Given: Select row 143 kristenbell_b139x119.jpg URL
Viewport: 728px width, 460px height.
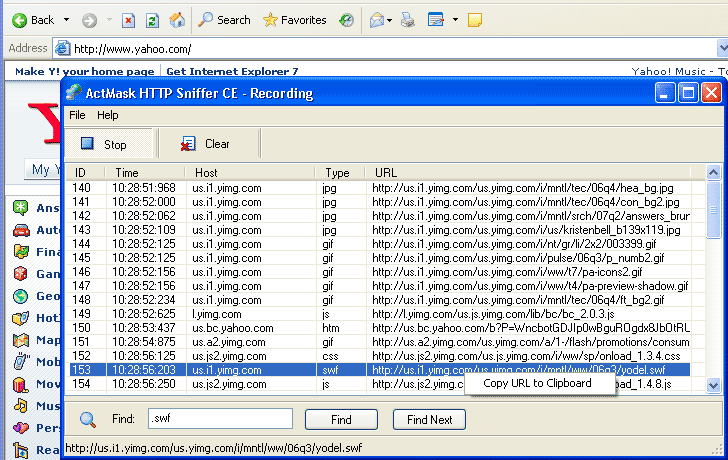Looking at the screenshot, I should click(x=526, y=230).
